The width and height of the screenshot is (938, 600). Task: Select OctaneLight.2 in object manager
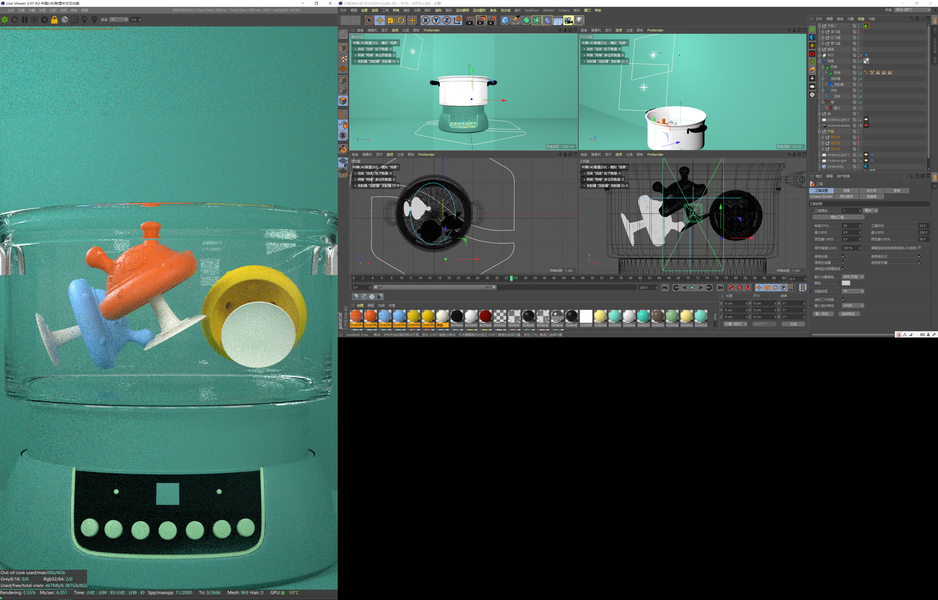point(838,120)
